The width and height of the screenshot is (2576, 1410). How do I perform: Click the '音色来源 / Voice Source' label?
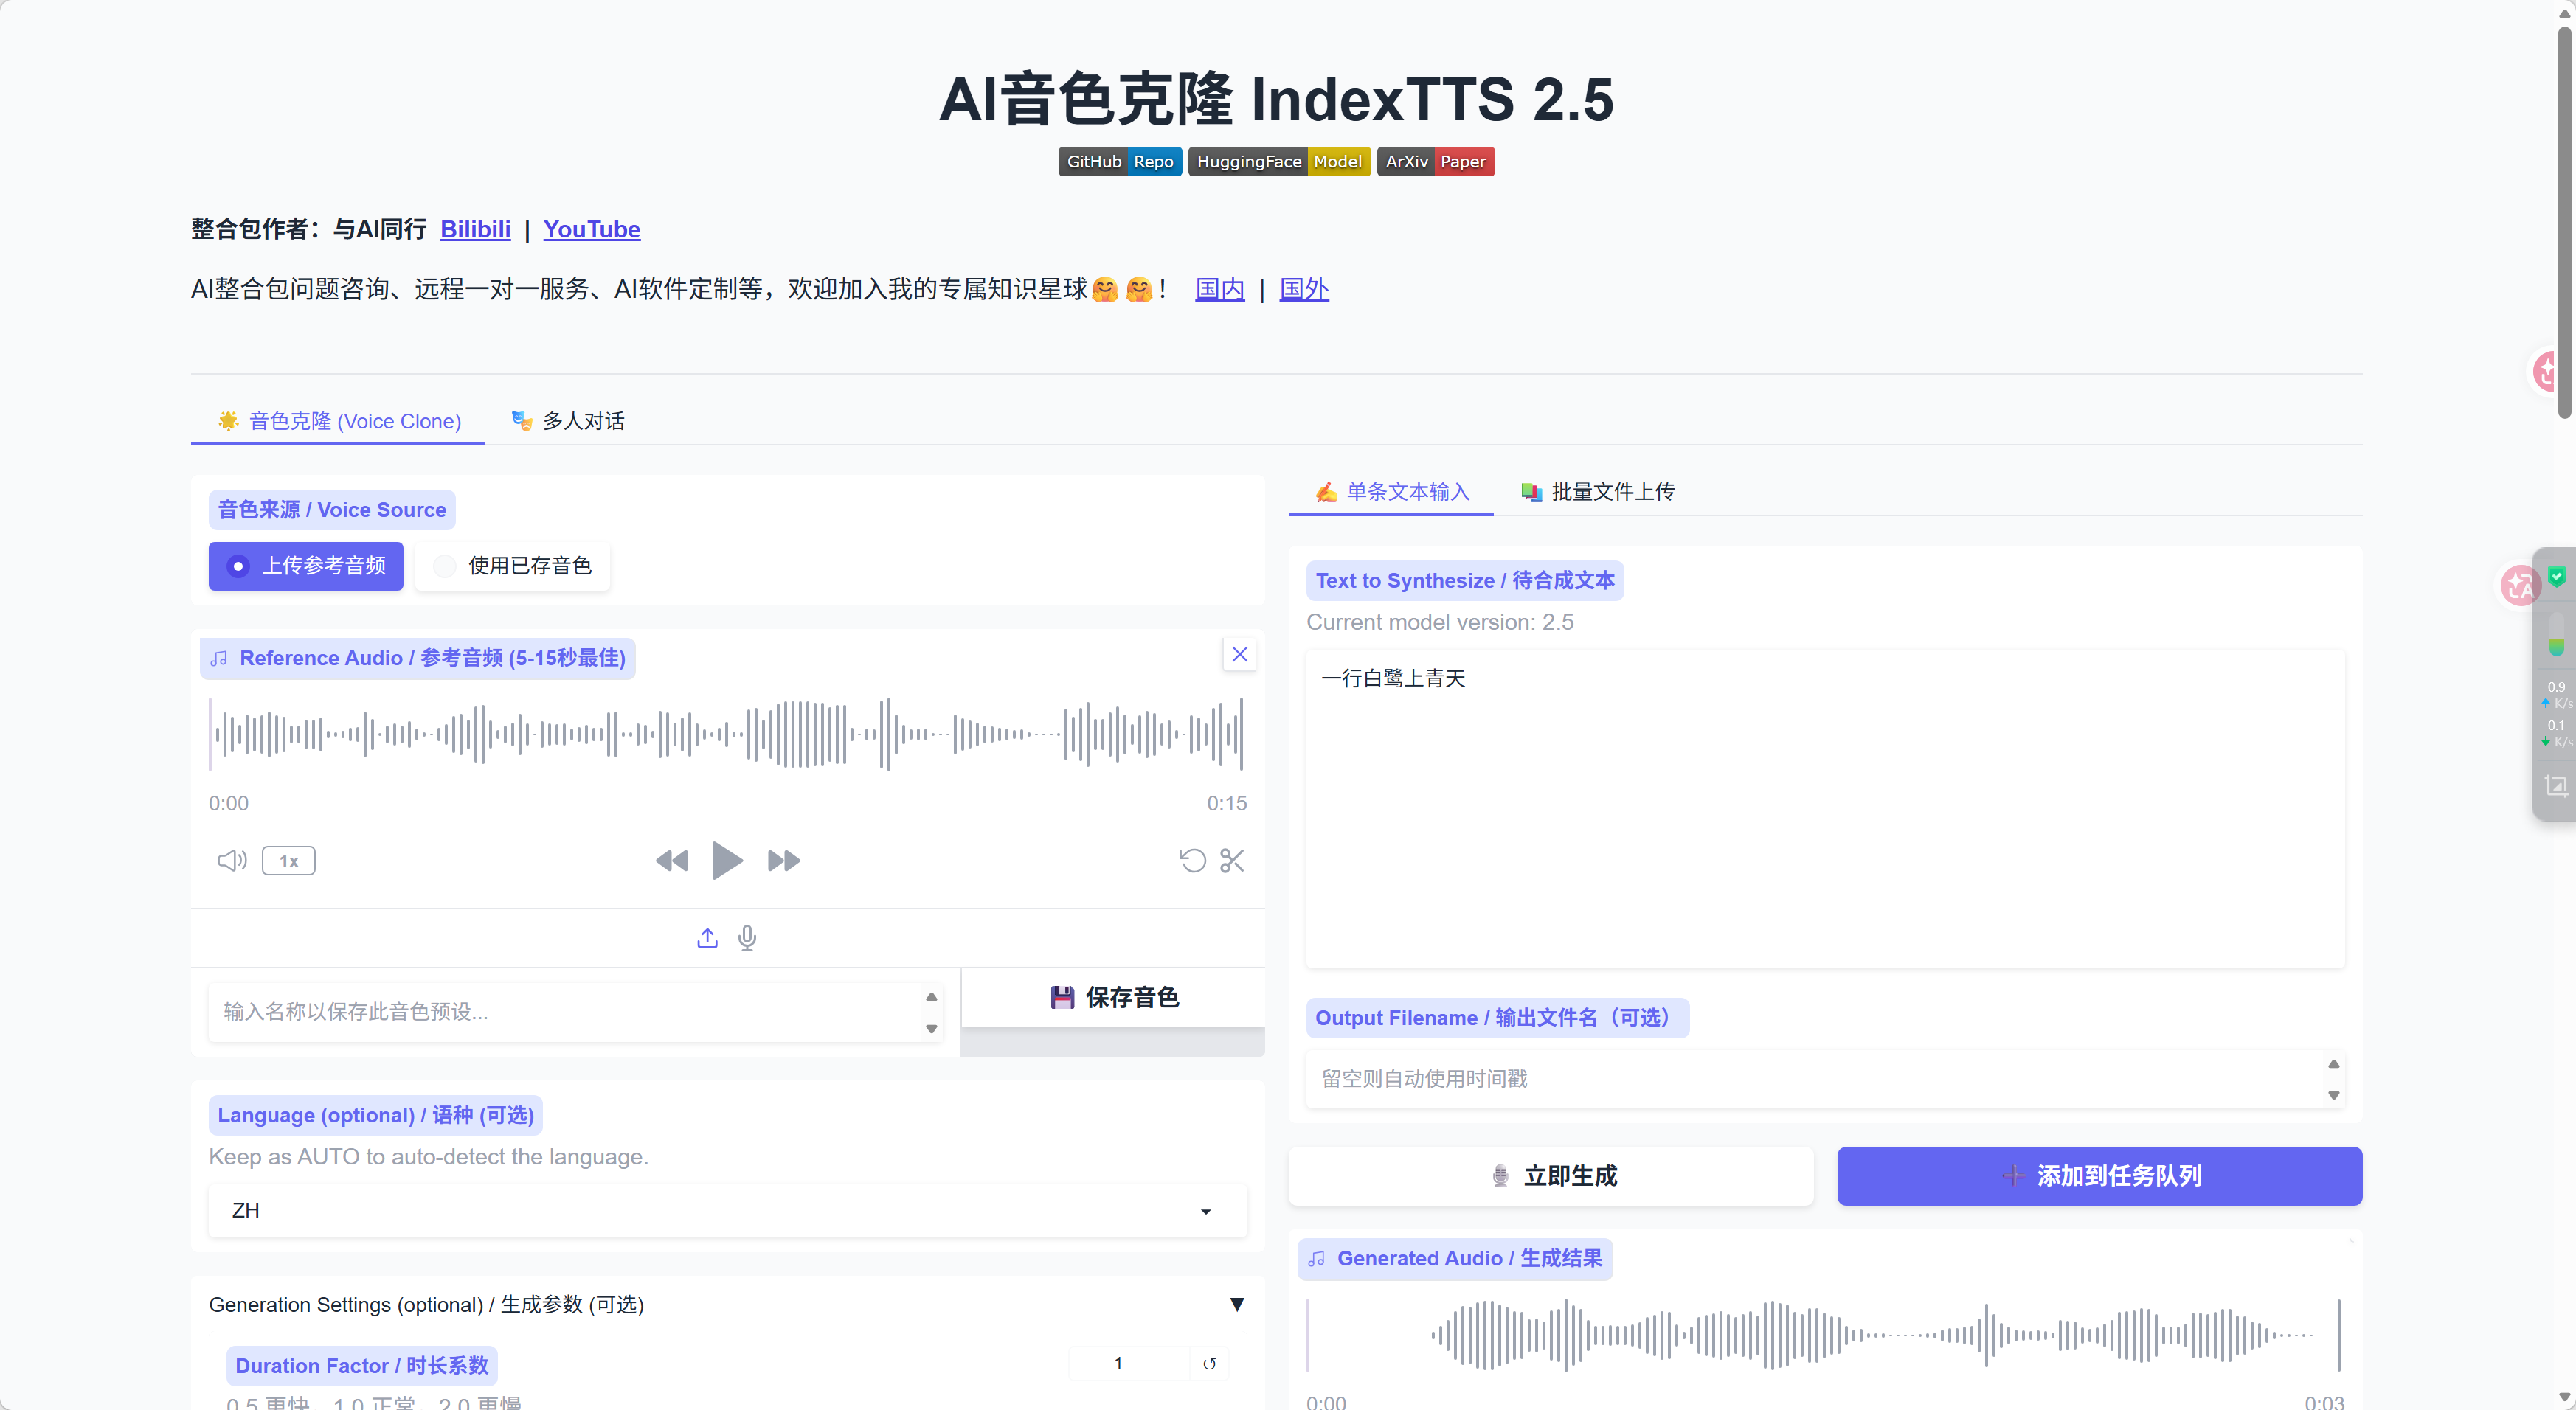332,510
